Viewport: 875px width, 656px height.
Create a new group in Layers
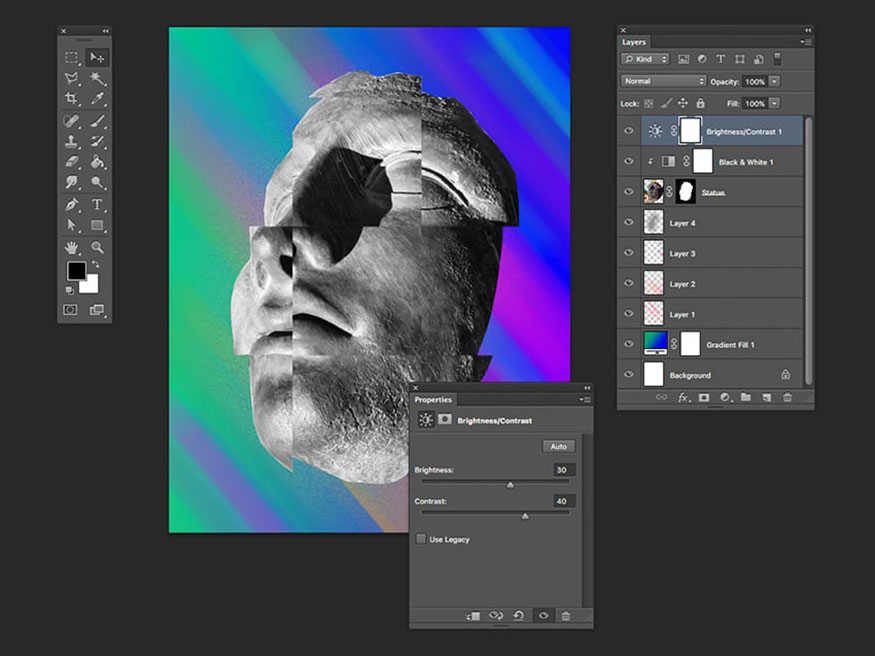(746, 397)
